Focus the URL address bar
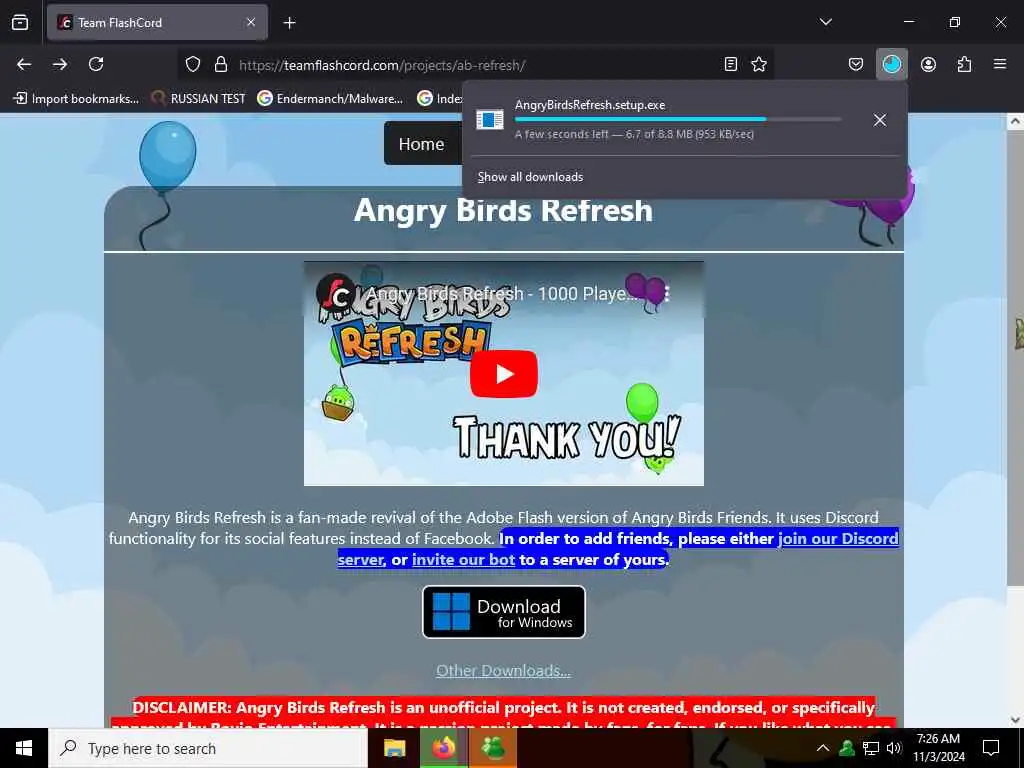The height and width of the screenshot is (768, 1024). (475, 65)
